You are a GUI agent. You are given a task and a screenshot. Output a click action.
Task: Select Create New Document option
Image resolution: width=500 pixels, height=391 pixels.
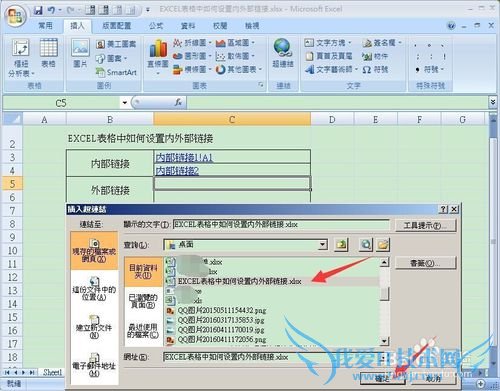[94, 327]
